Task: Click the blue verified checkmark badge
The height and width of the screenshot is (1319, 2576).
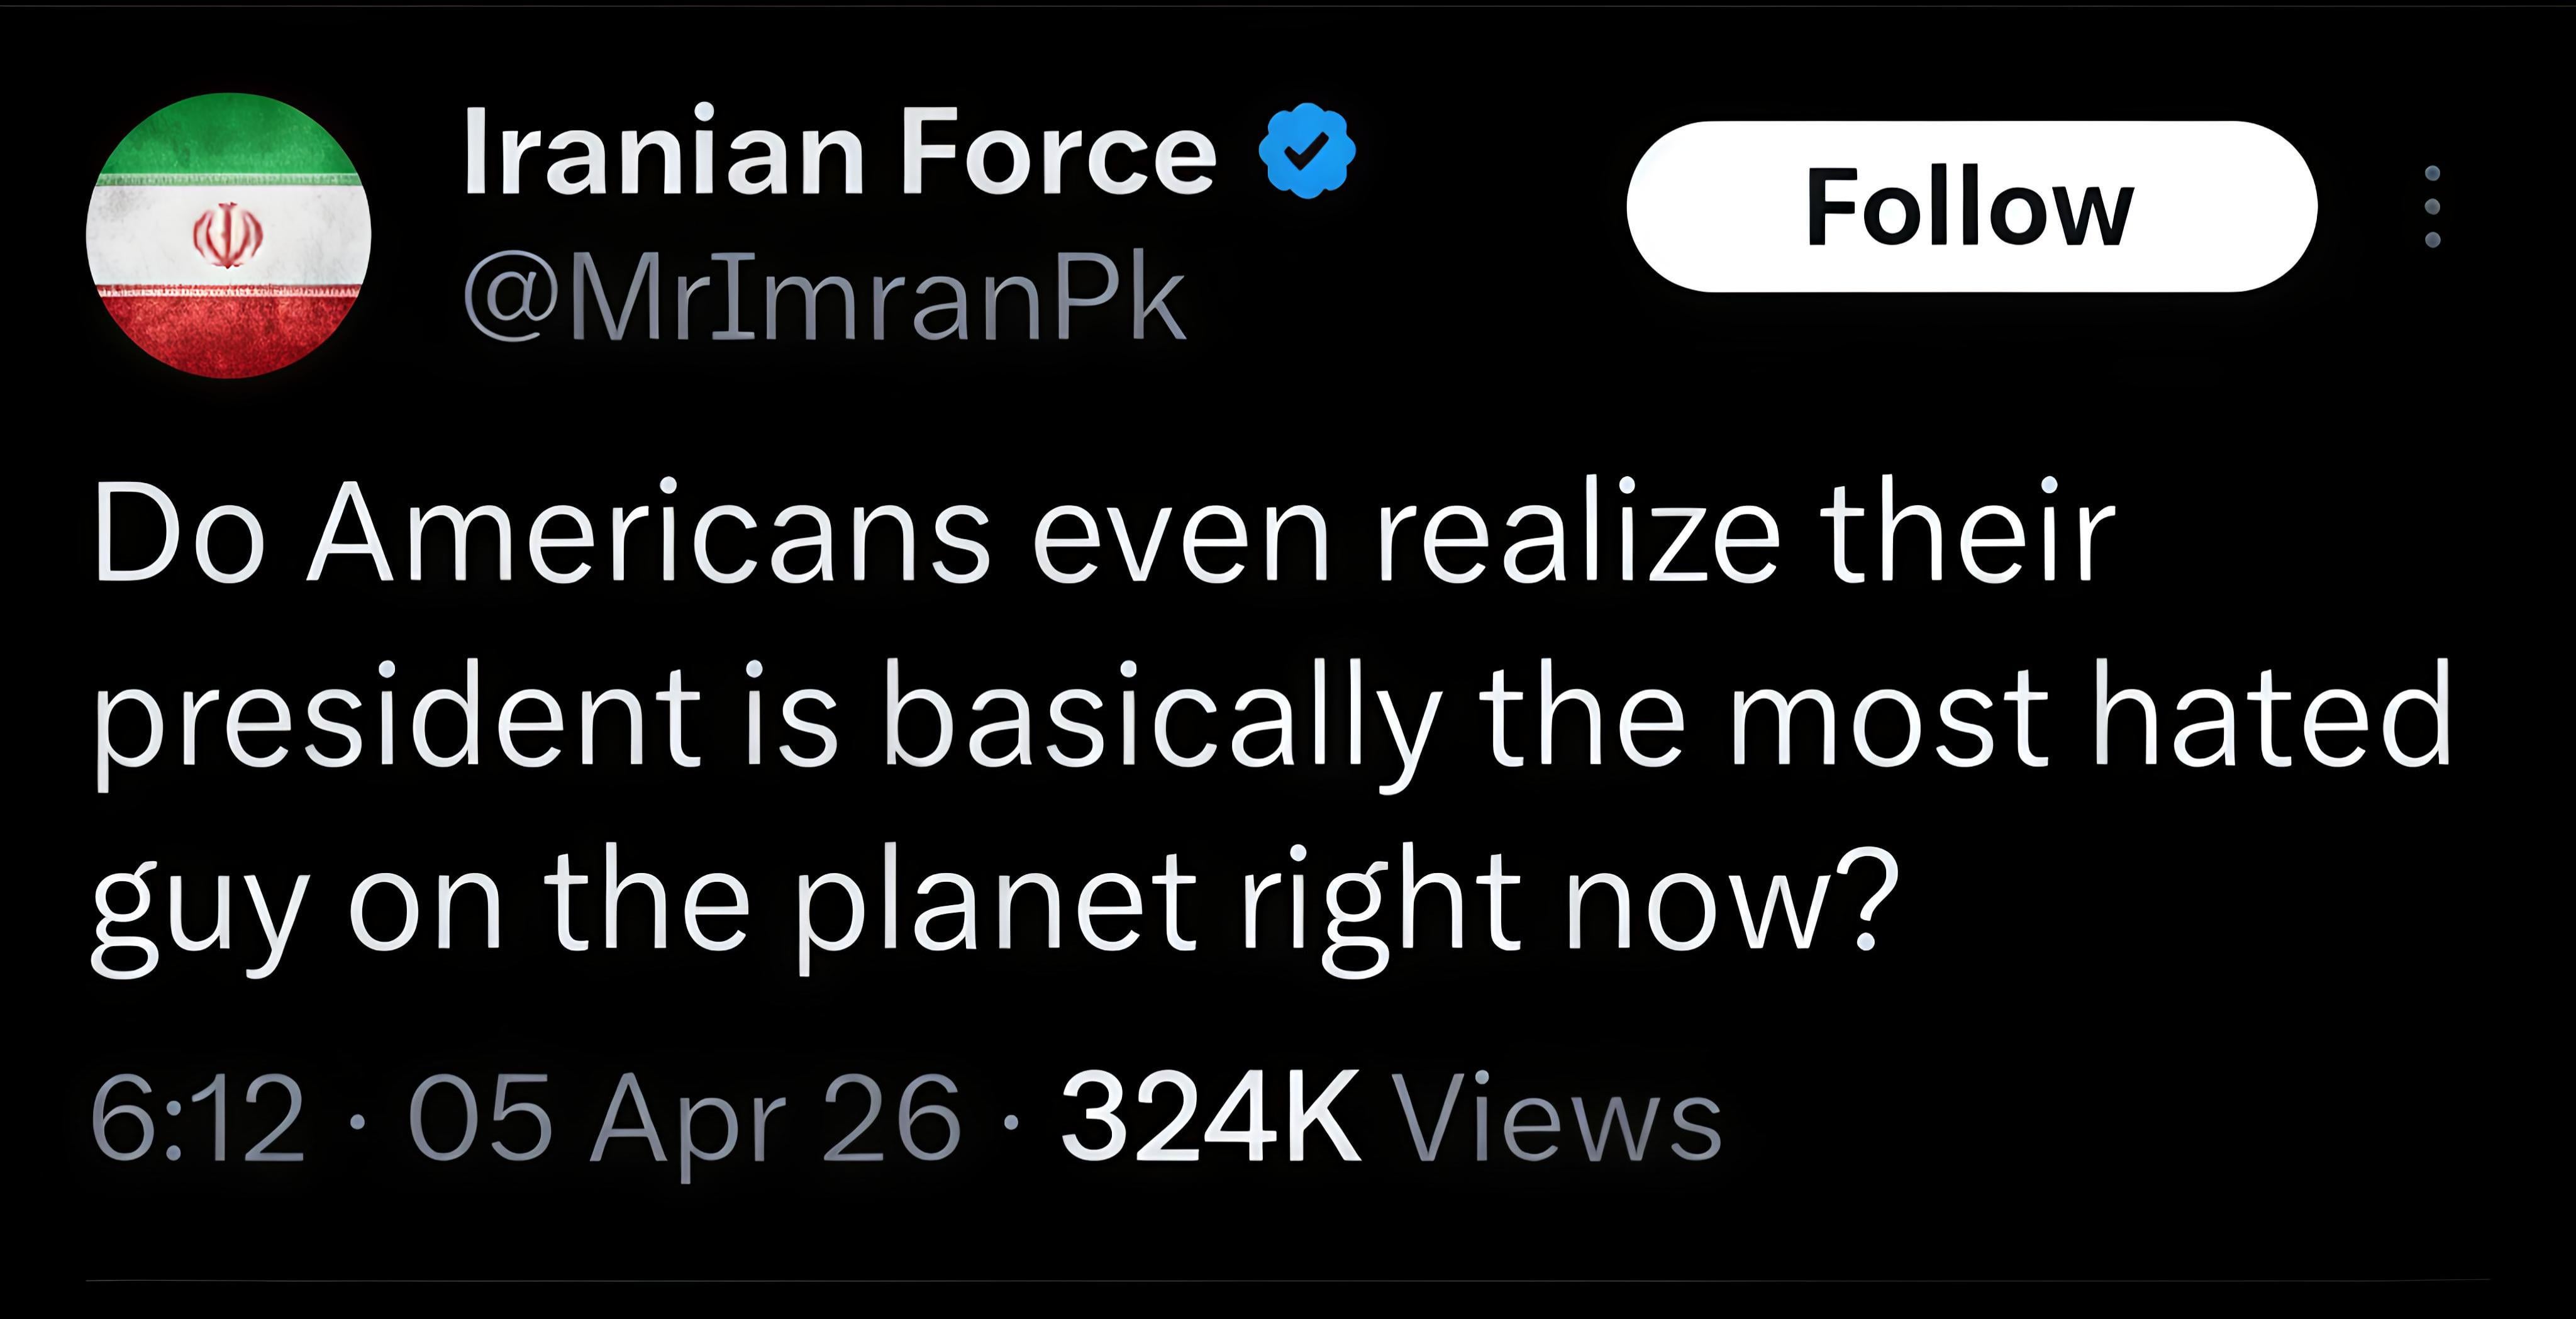Action: click(1306, 152)
